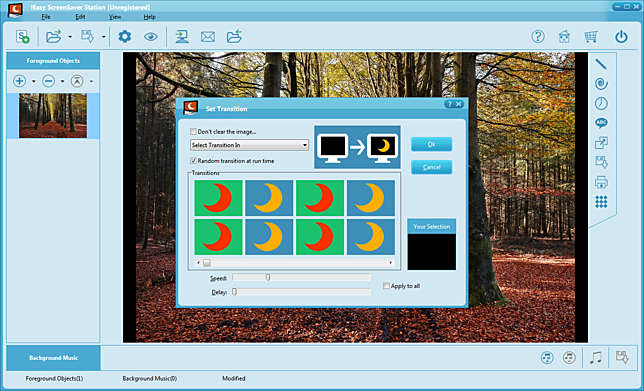Click the install to computer icon
Image resolution: width=644 pixels, height=391 pixels.
[182, 37]
